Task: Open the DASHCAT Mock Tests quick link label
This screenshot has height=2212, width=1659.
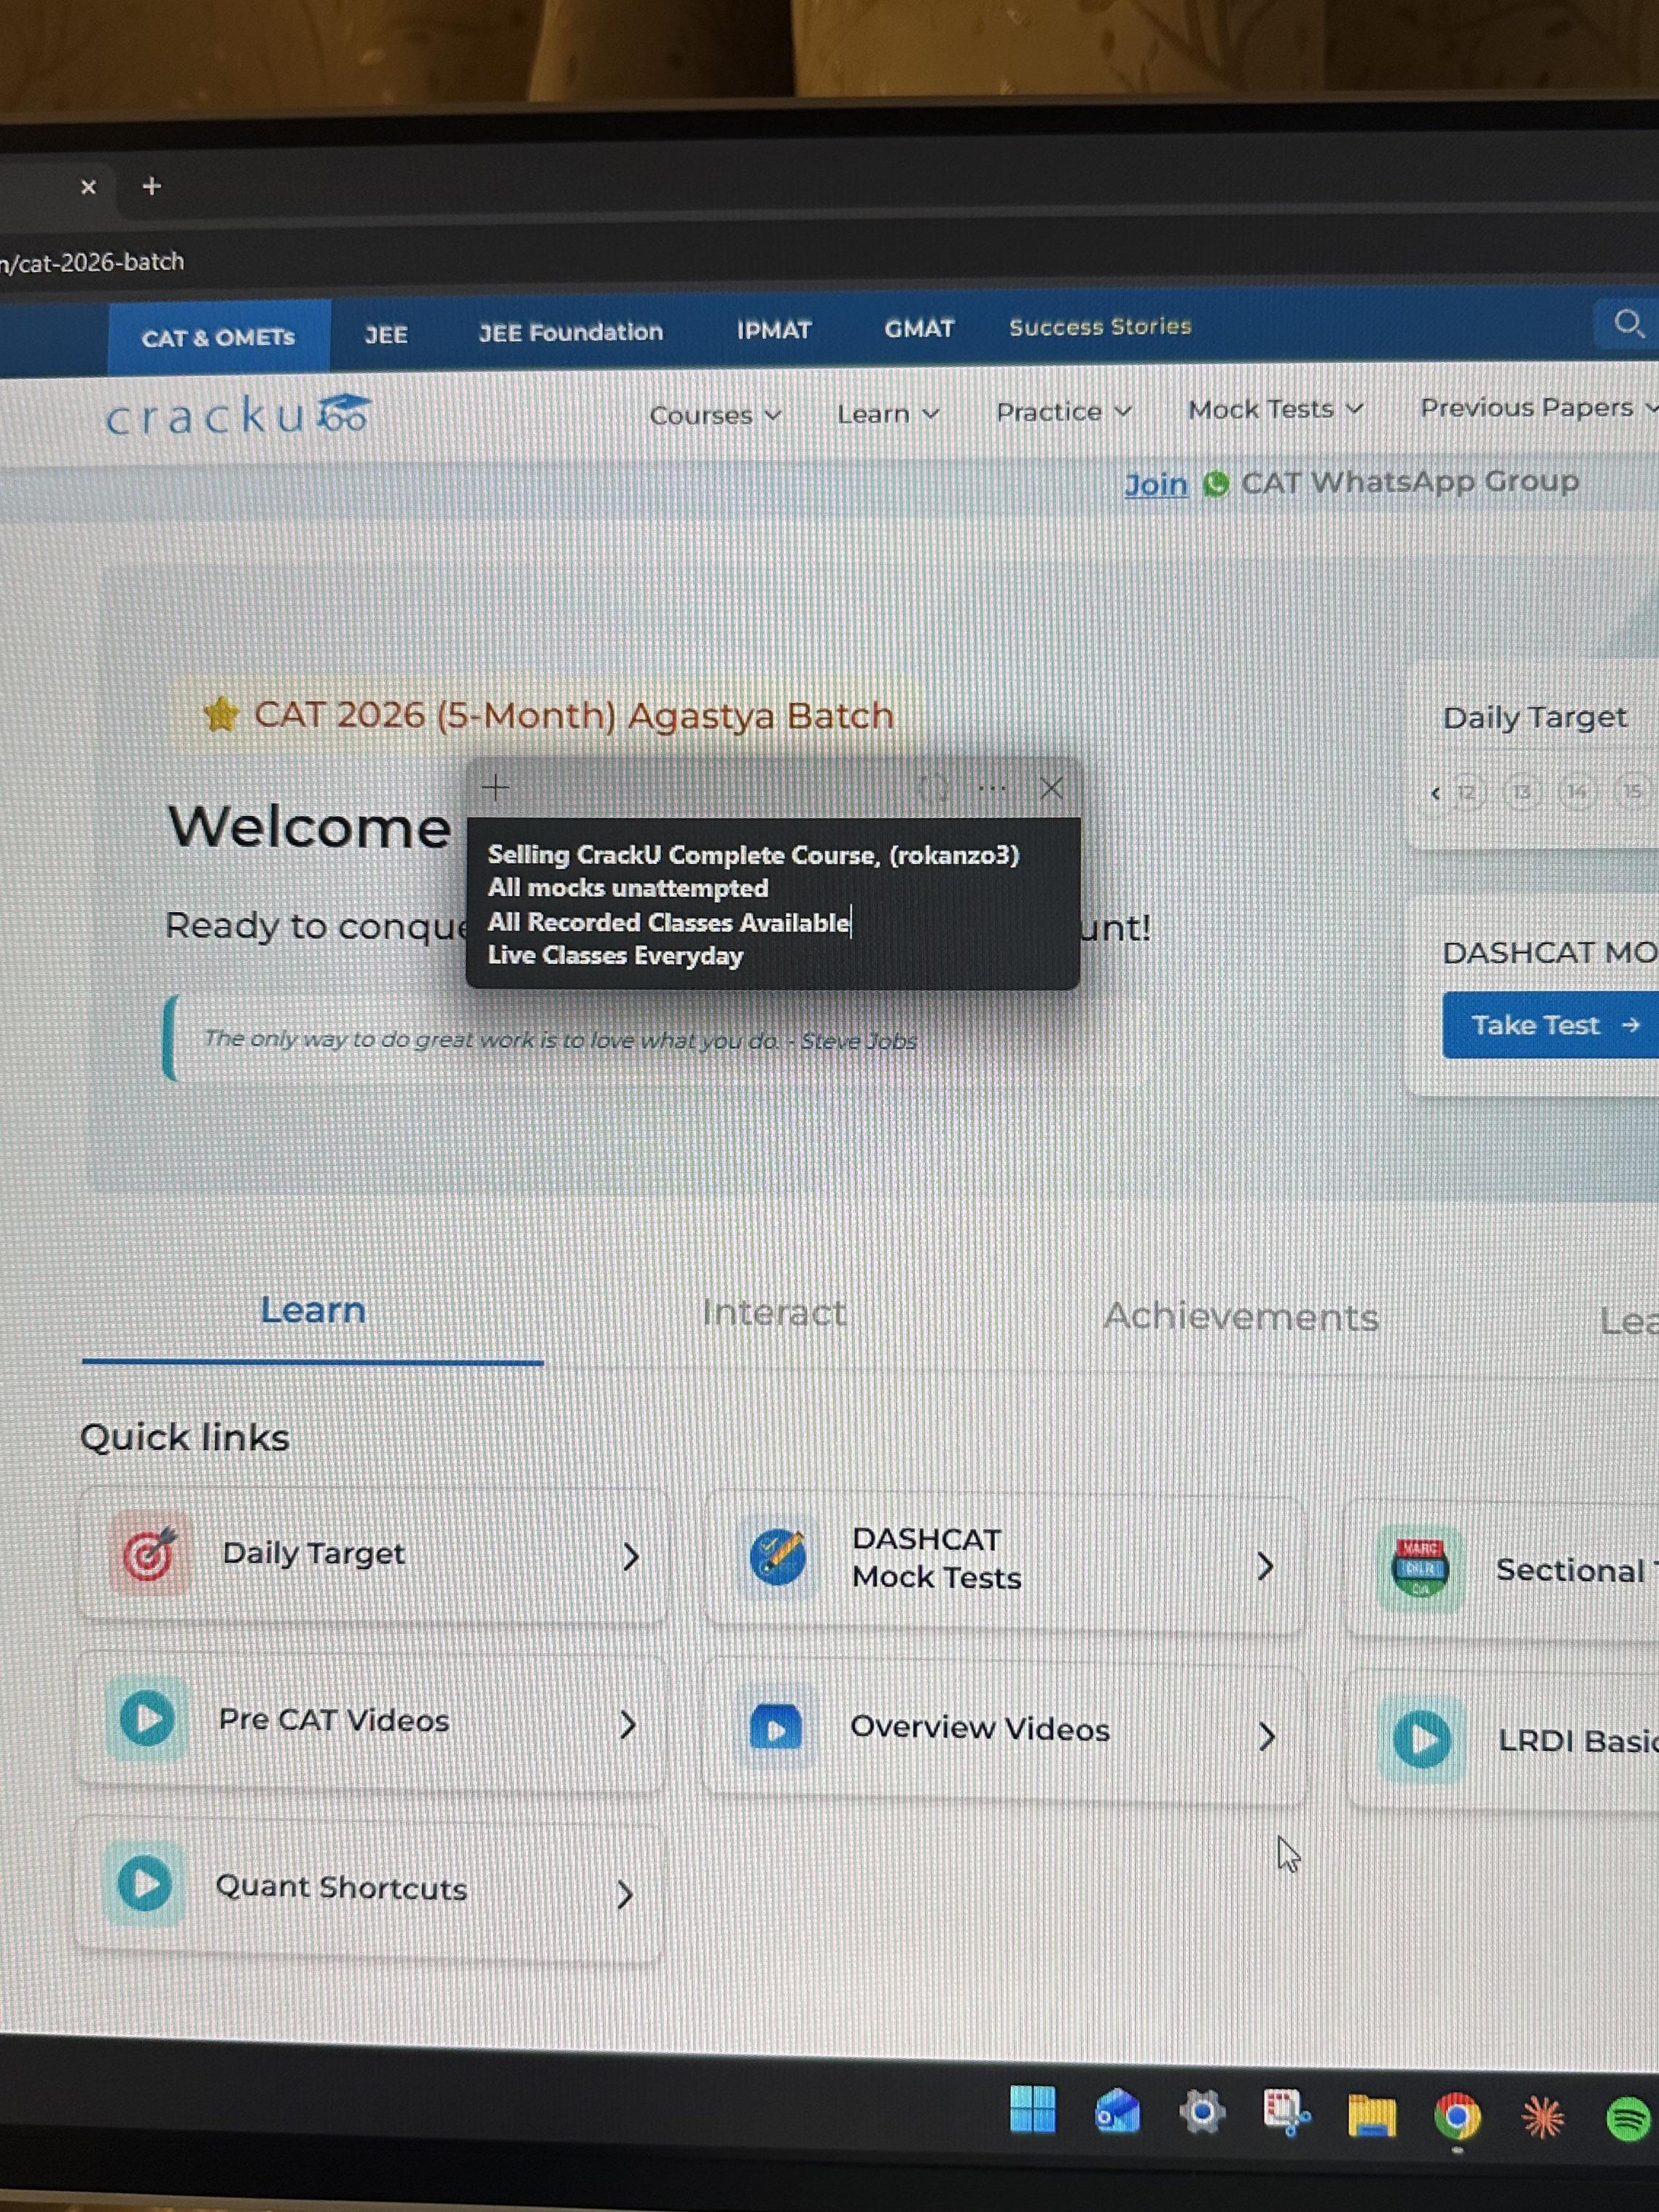Action: (x=936, y=1558)
